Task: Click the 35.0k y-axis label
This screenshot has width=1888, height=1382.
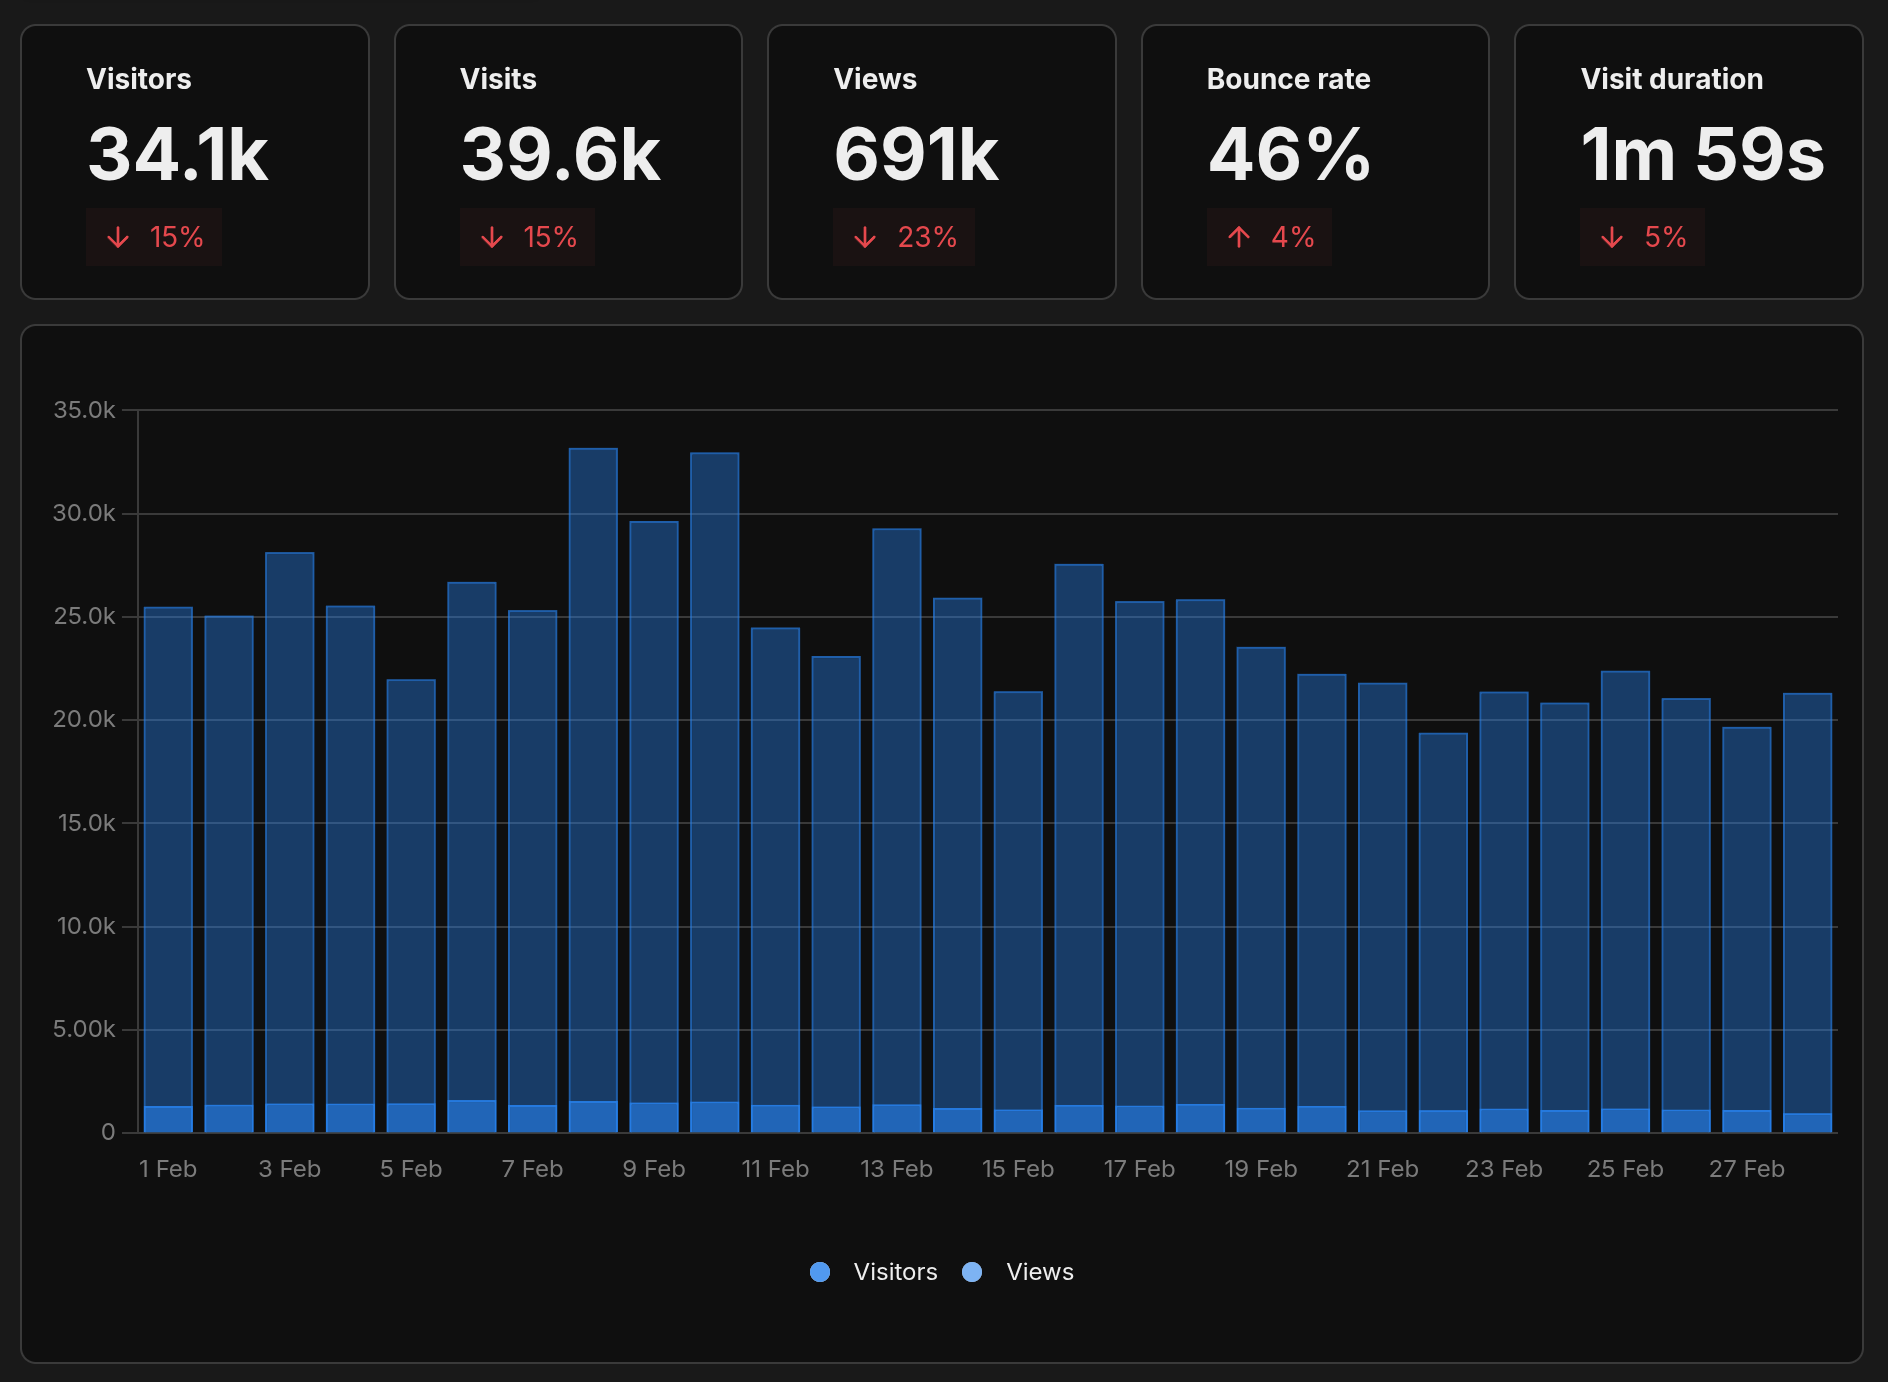Action: click(x=83, y=408)
